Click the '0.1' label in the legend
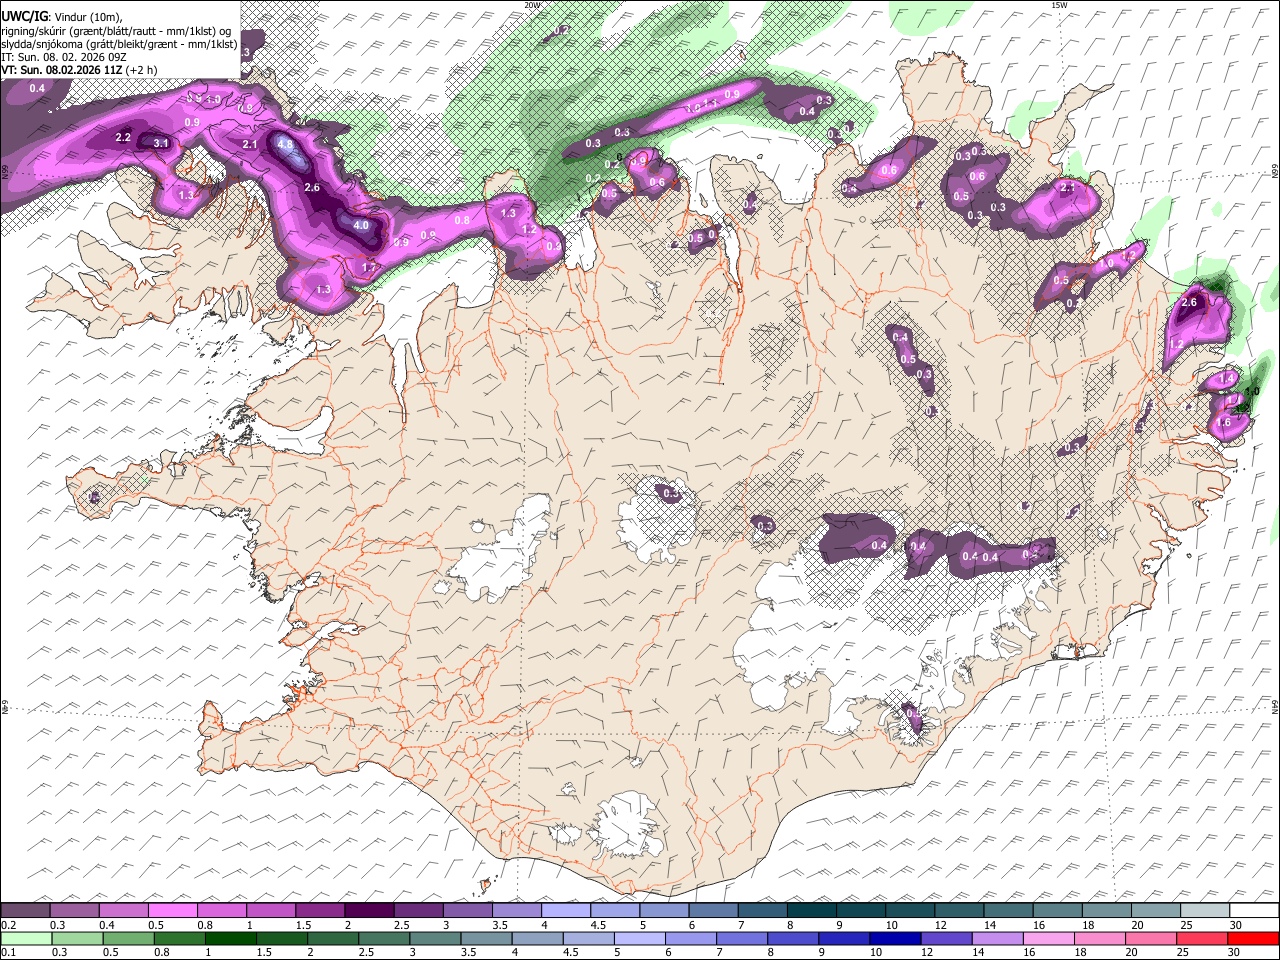 [x=9, y=953]
